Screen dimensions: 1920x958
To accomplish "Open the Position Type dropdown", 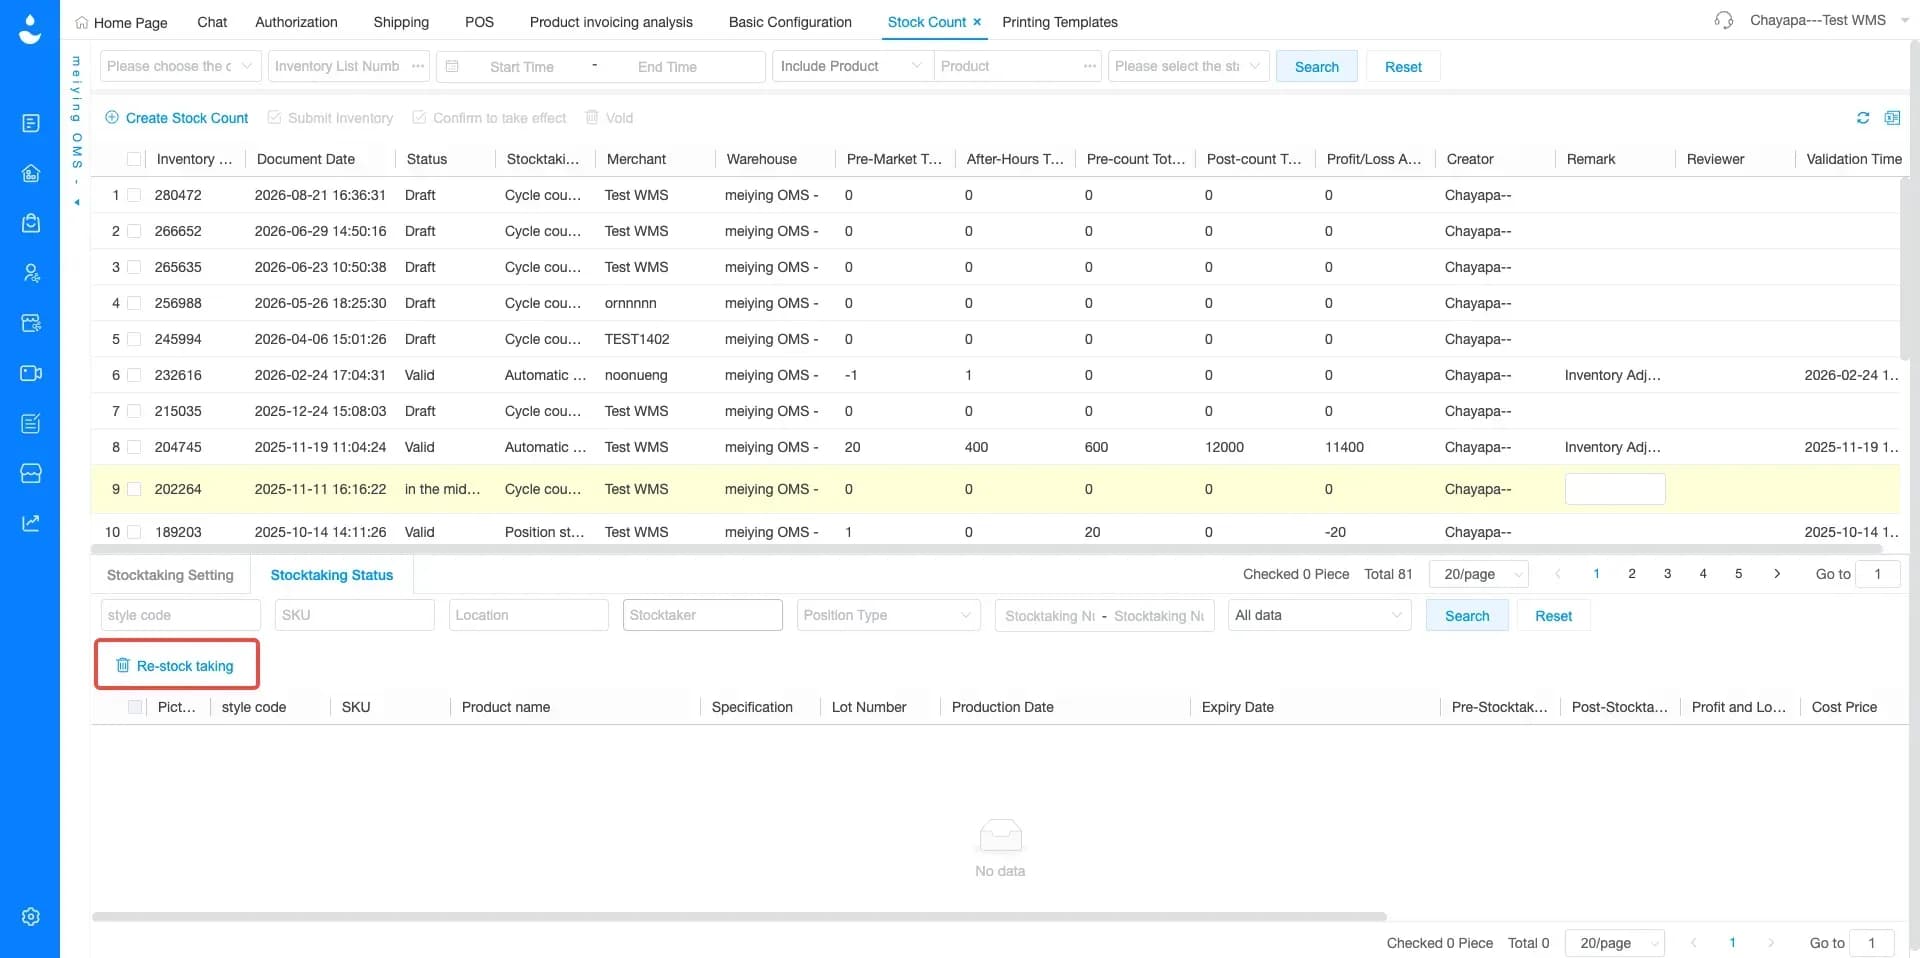I will (x=888, y=615).
